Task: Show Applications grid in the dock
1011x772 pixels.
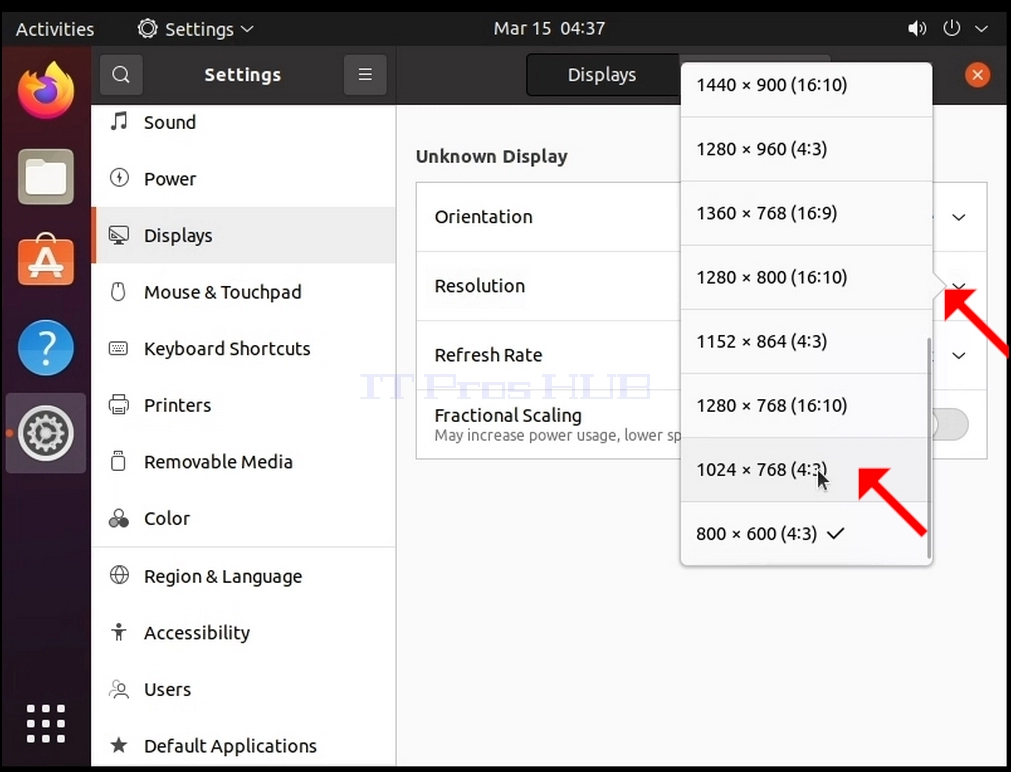Action: click(x=46, y=724)
